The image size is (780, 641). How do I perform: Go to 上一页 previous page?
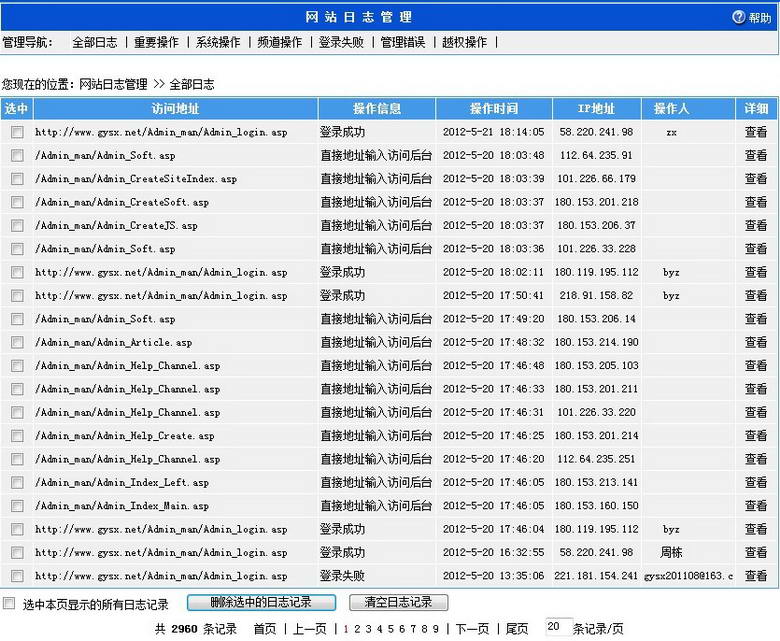pyautogui.click(x=309, y=629)
